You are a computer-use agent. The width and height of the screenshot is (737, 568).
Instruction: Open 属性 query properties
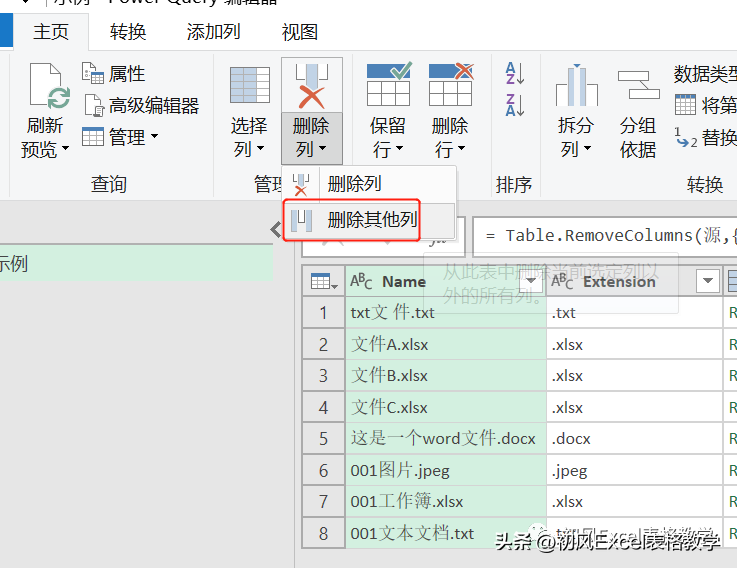[x=113, y=73]
